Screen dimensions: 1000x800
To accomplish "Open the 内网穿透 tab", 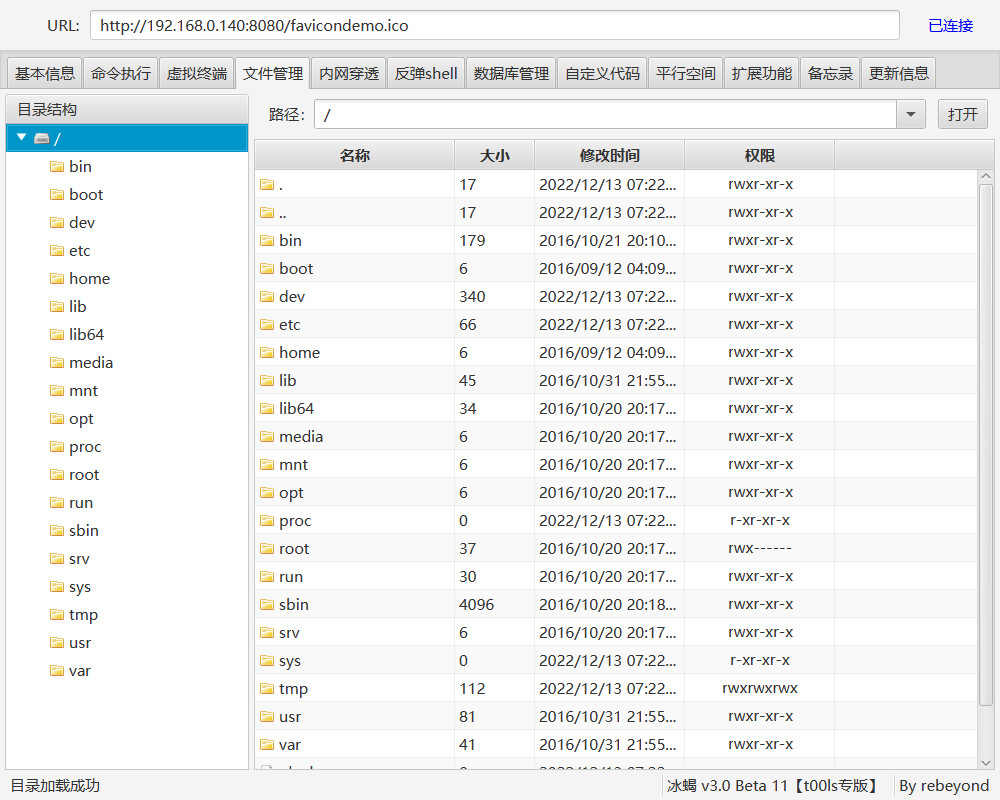I will (x=349, y=73).
